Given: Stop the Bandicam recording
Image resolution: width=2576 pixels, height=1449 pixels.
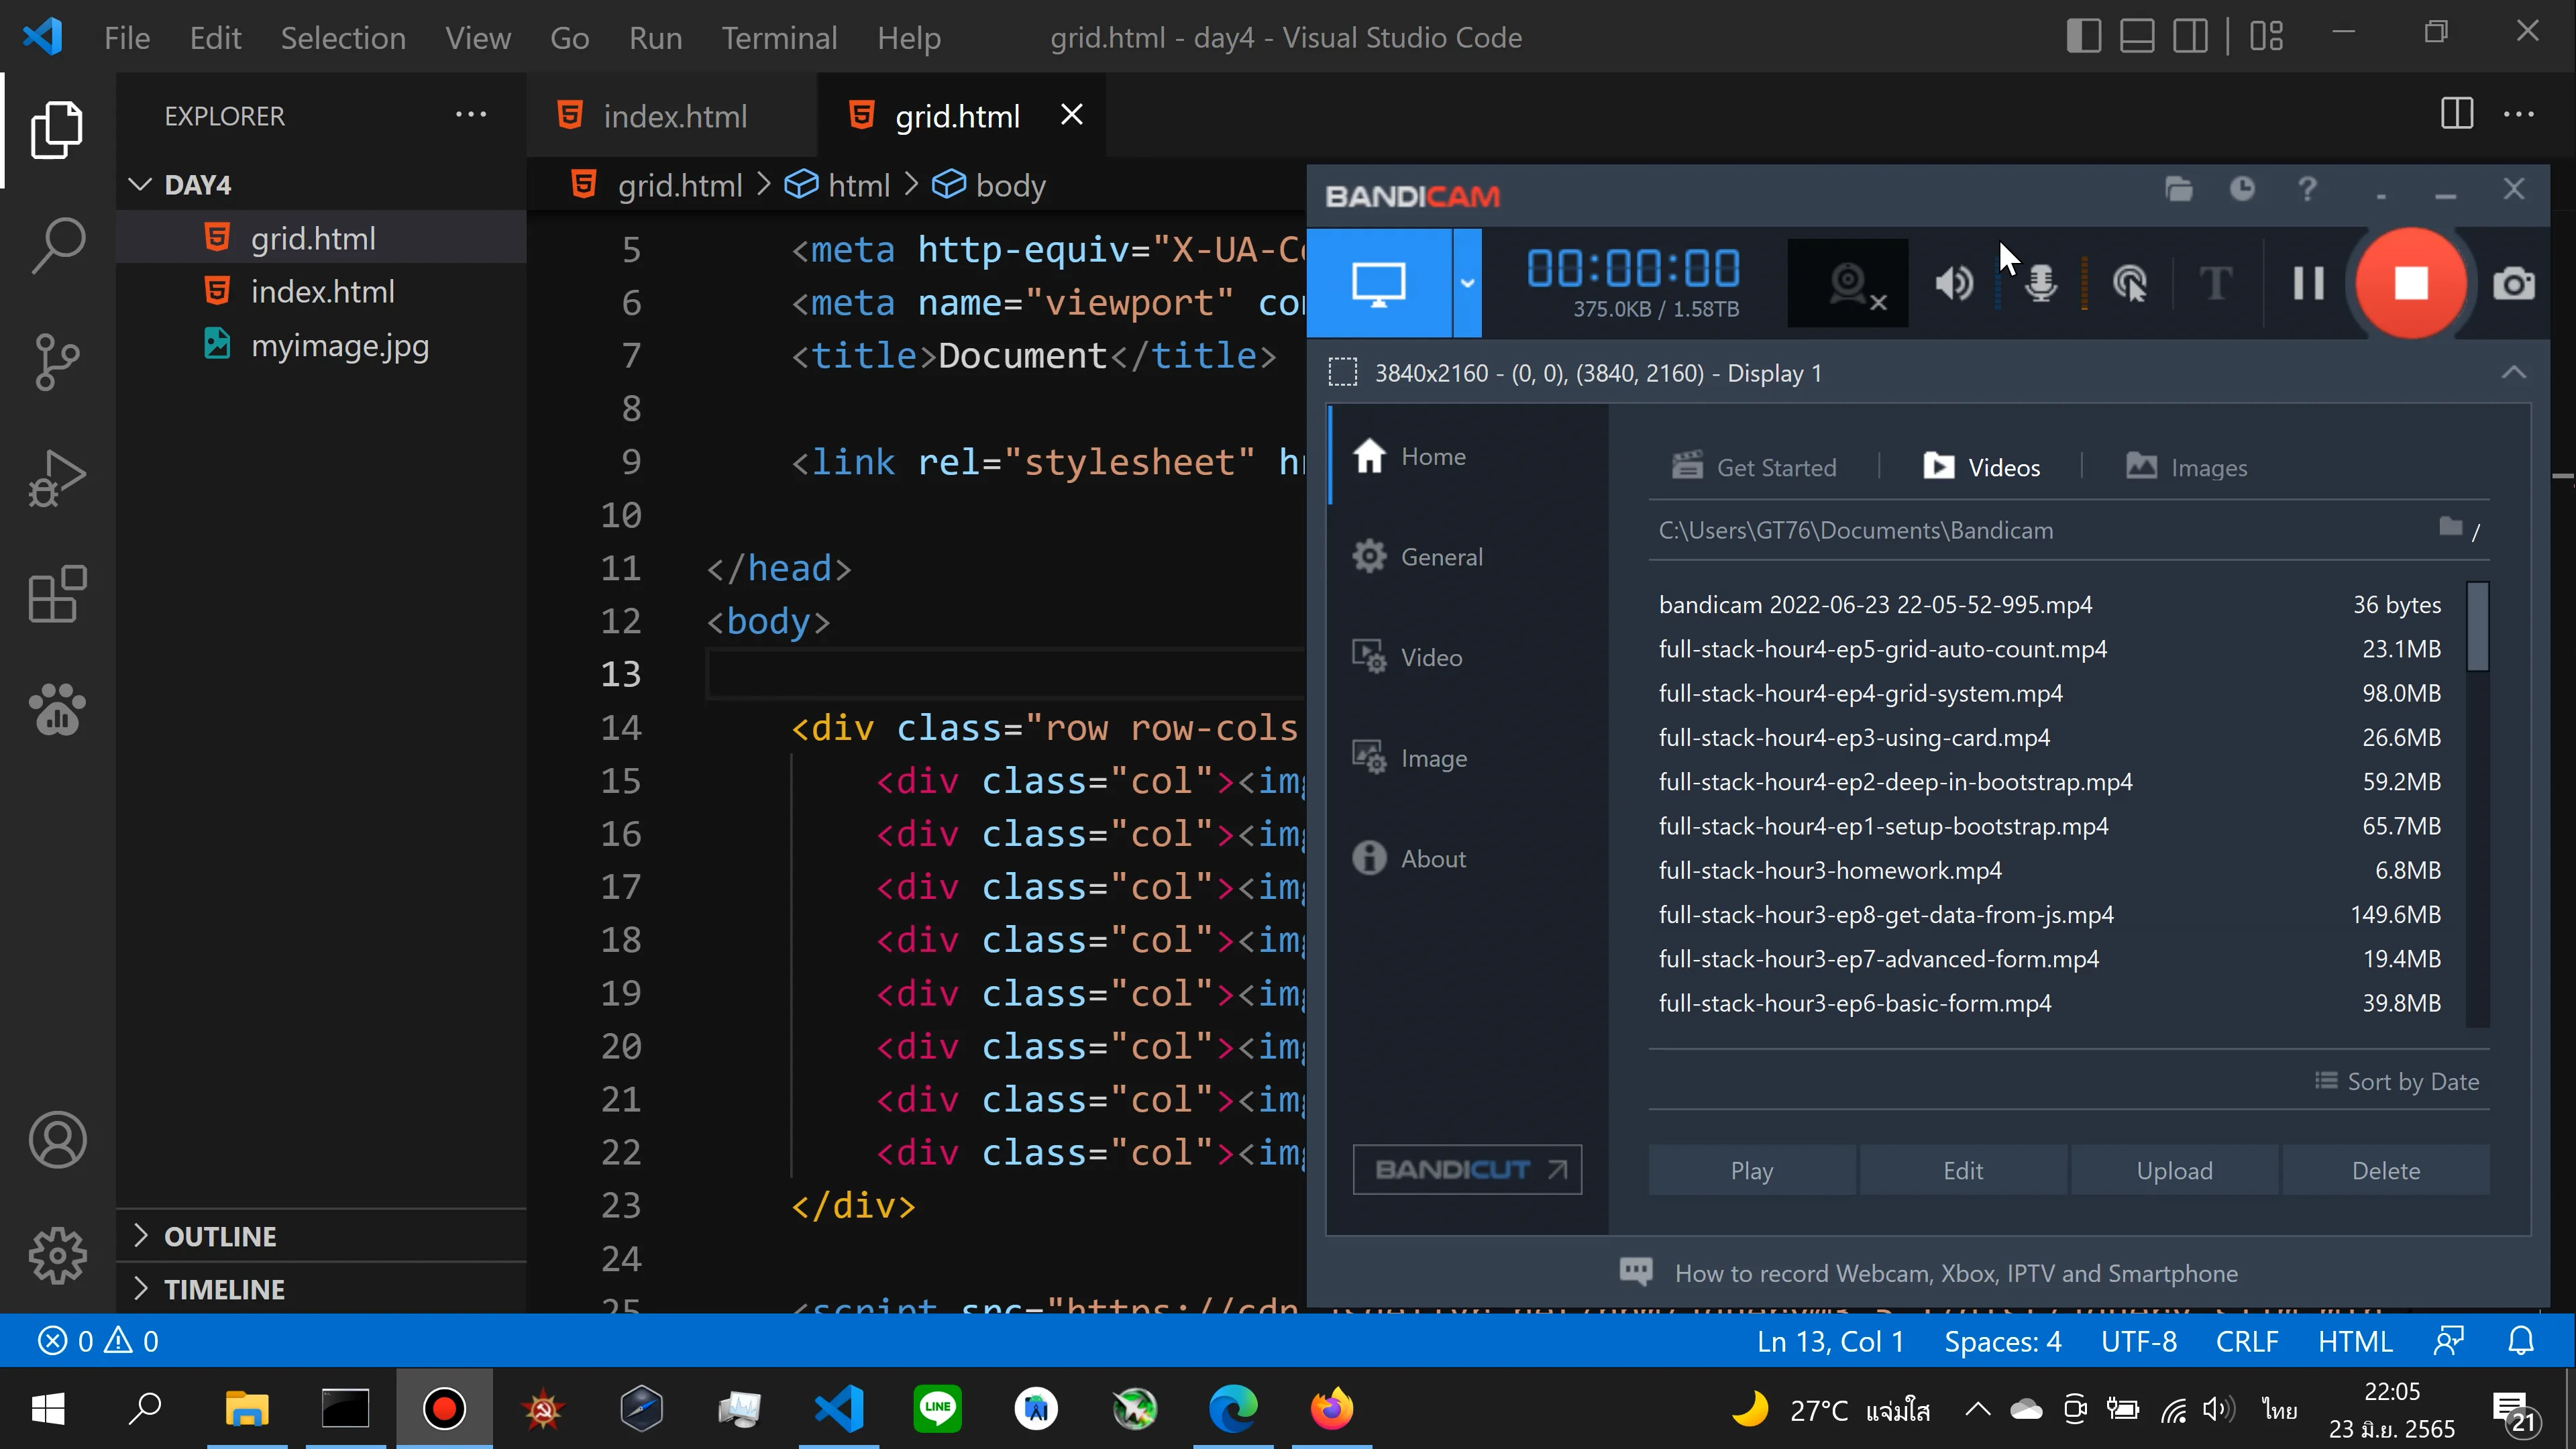Looking at the screenshot, I should coord(2410,283).
